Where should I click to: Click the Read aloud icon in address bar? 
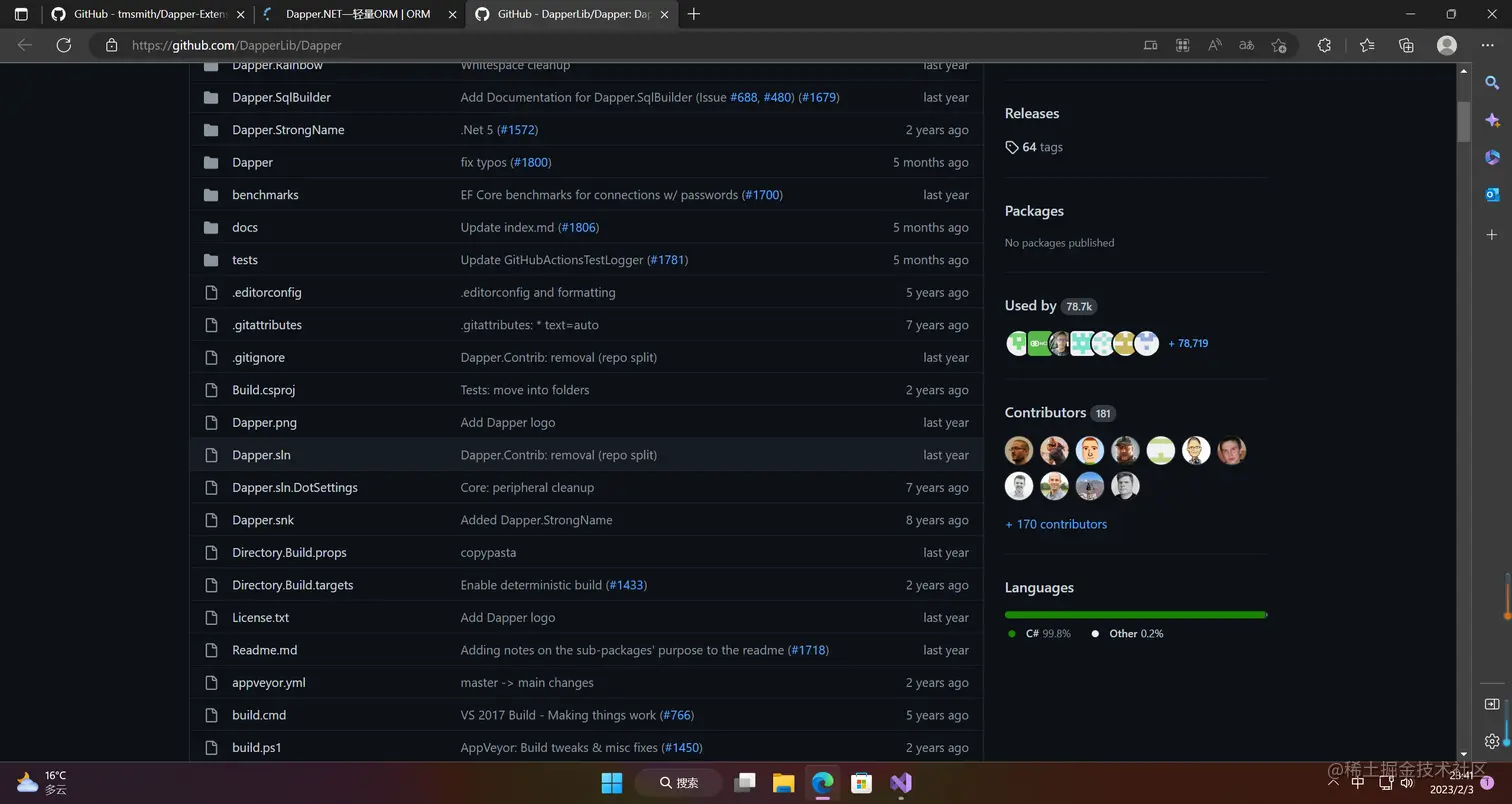point(1215,45)
